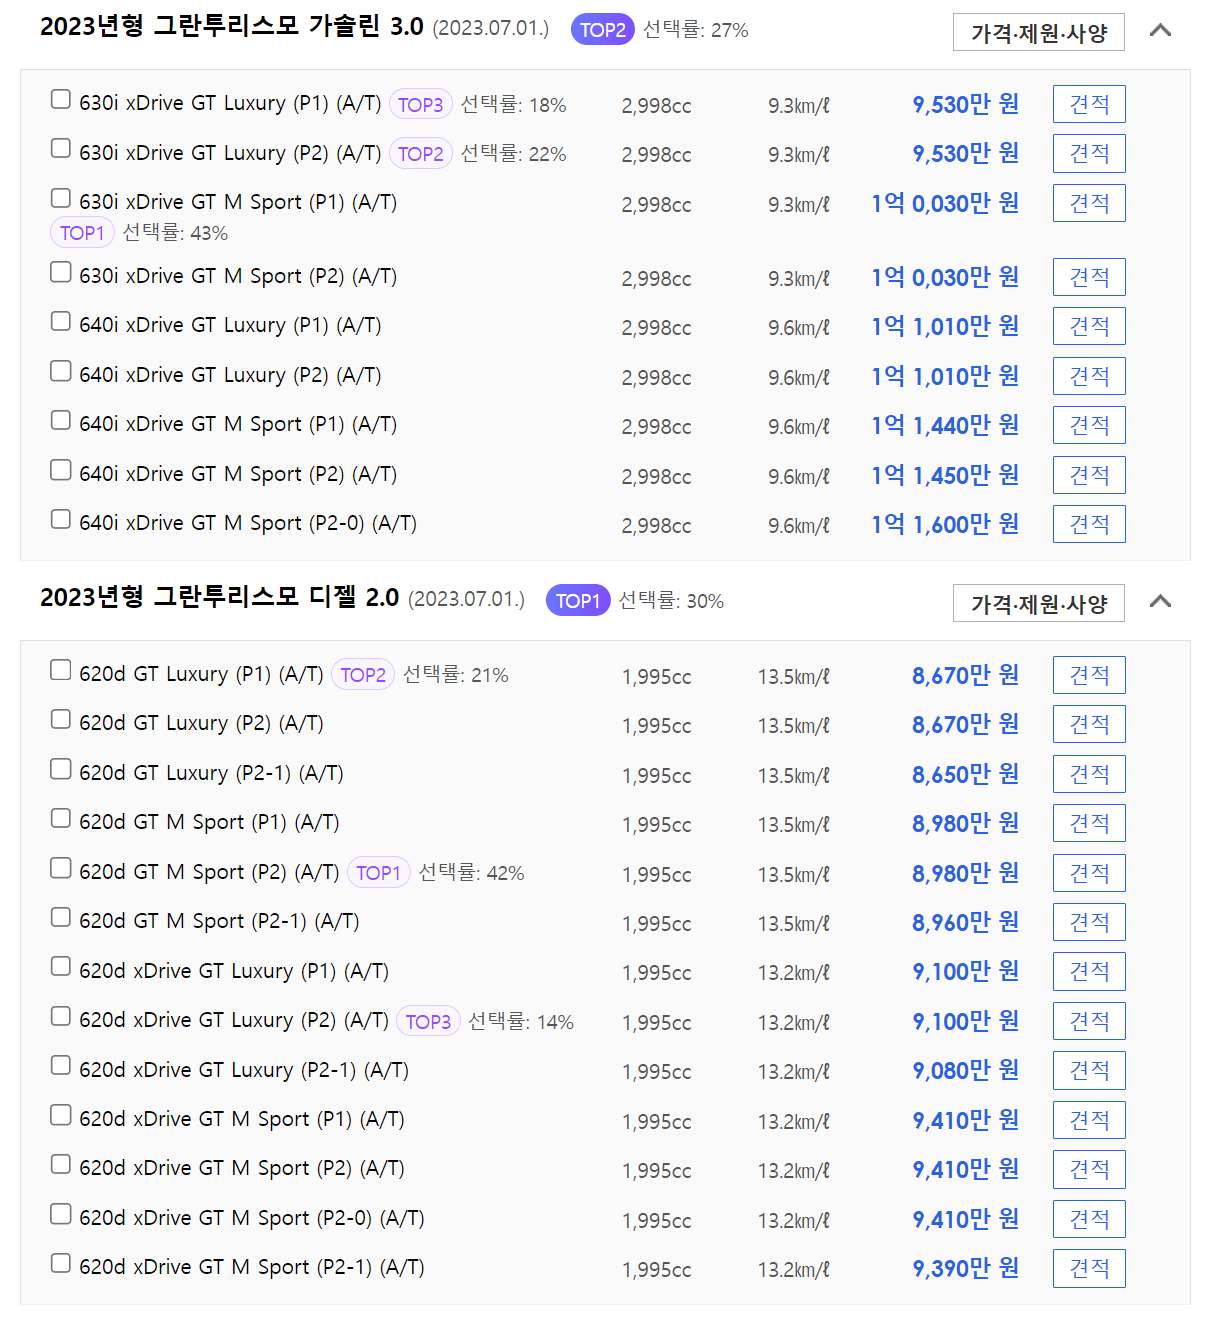The width and height of the screenshot is (1207, 1318).
Task: Select 620d GT M Sport (P1) checkbox
Action: pyautogui.click(x=61, y=818)
